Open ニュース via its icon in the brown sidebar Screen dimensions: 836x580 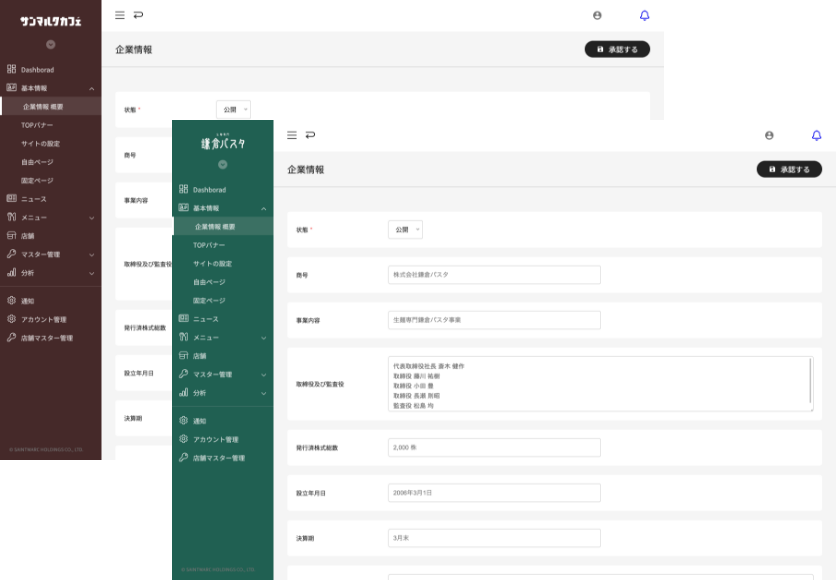point(11,198)
